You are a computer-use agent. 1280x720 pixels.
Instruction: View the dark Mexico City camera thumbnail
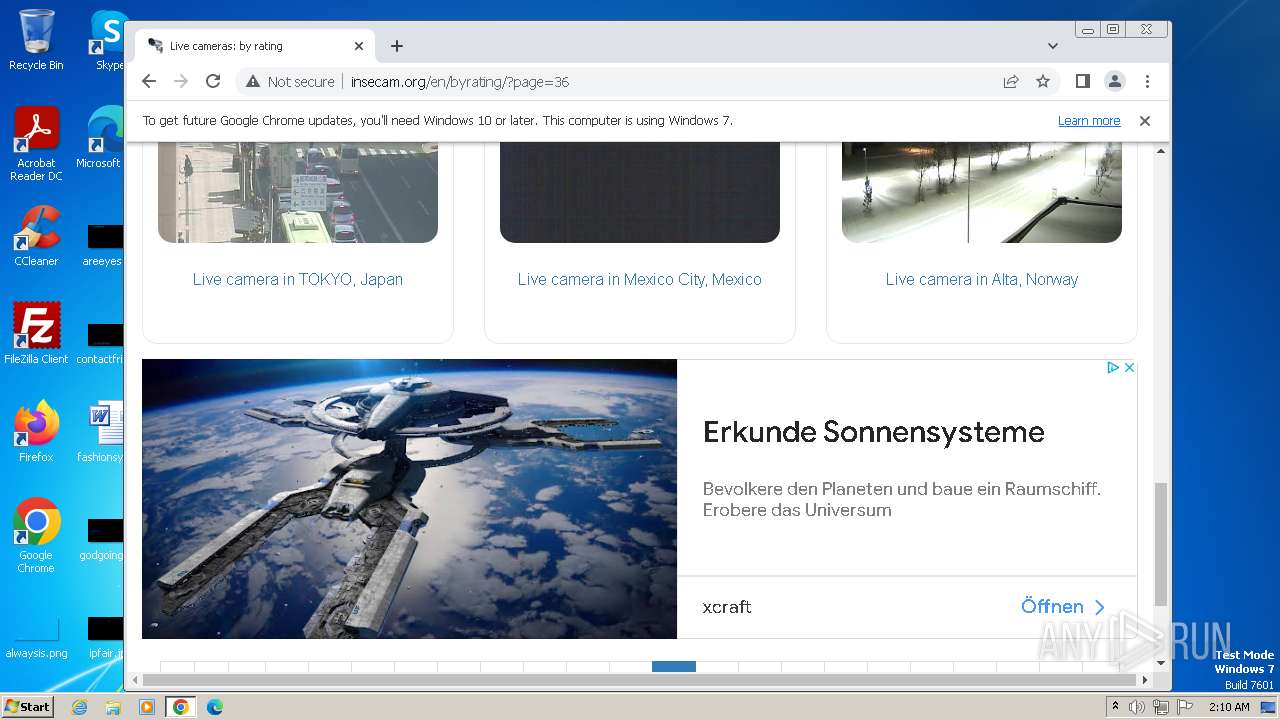640,192
